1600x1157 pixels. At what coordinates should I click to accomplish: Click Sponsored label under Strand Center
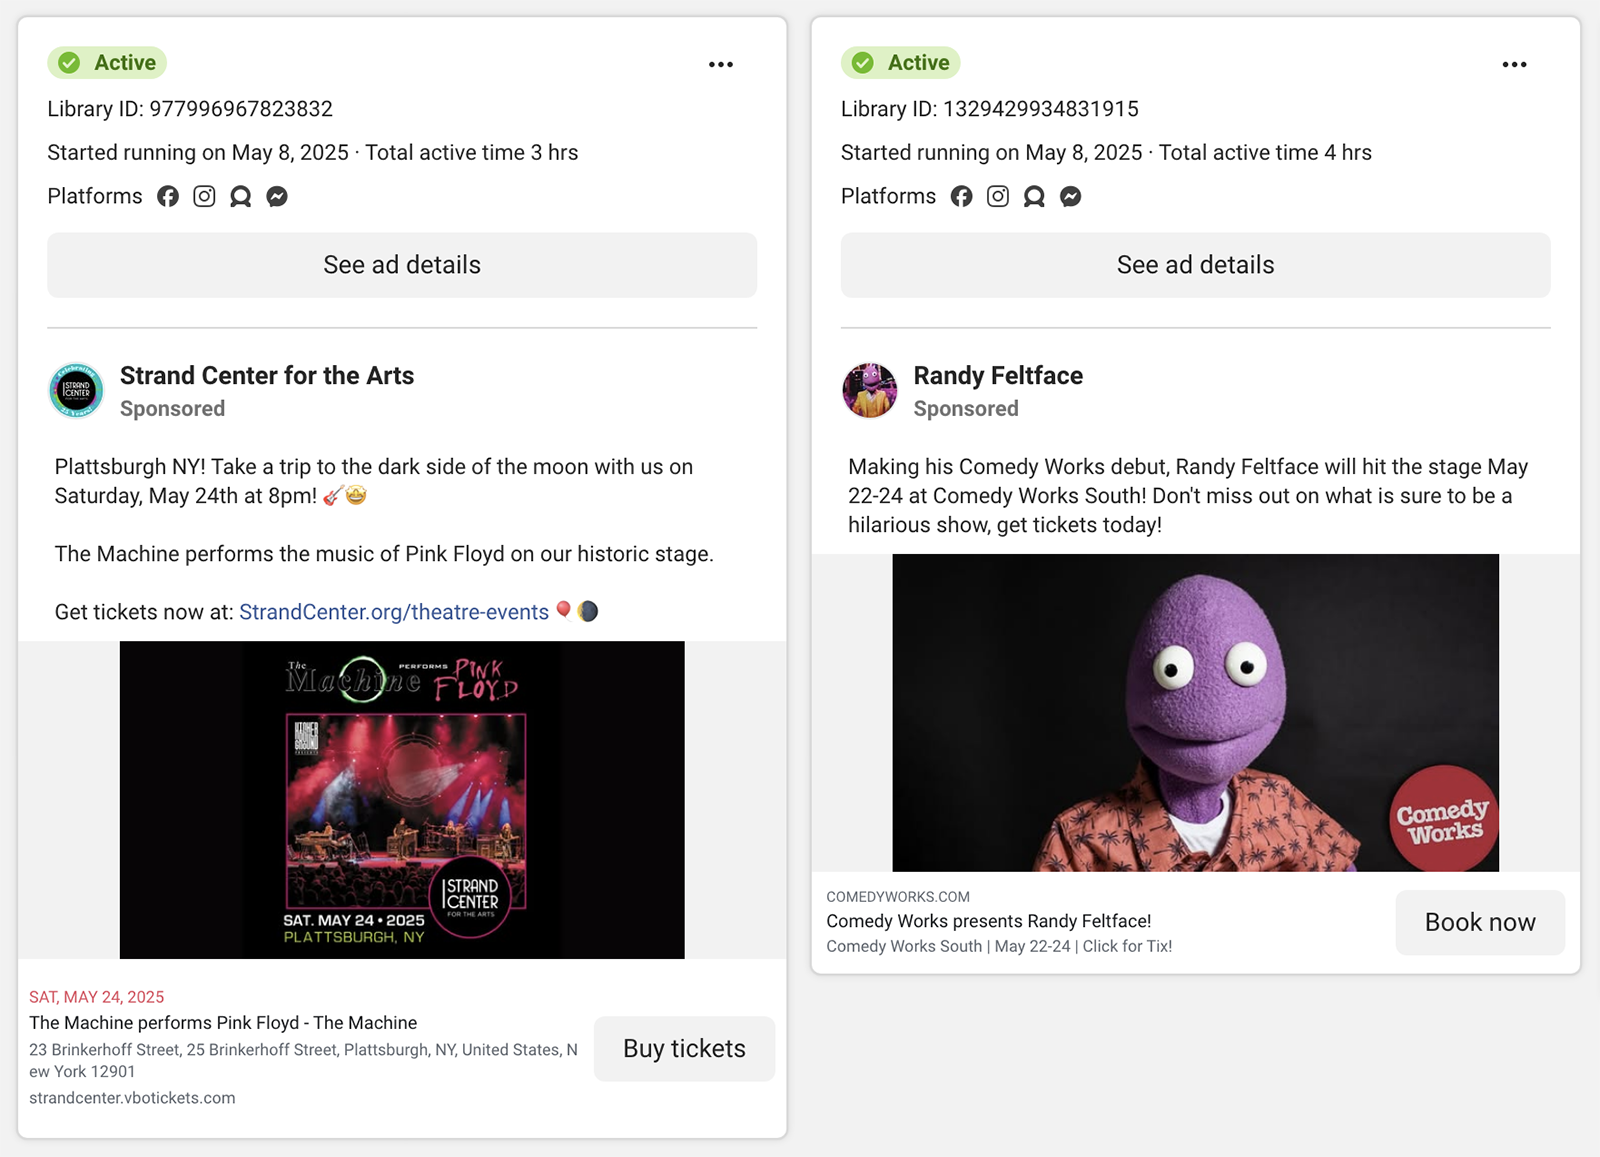point(172,409)
